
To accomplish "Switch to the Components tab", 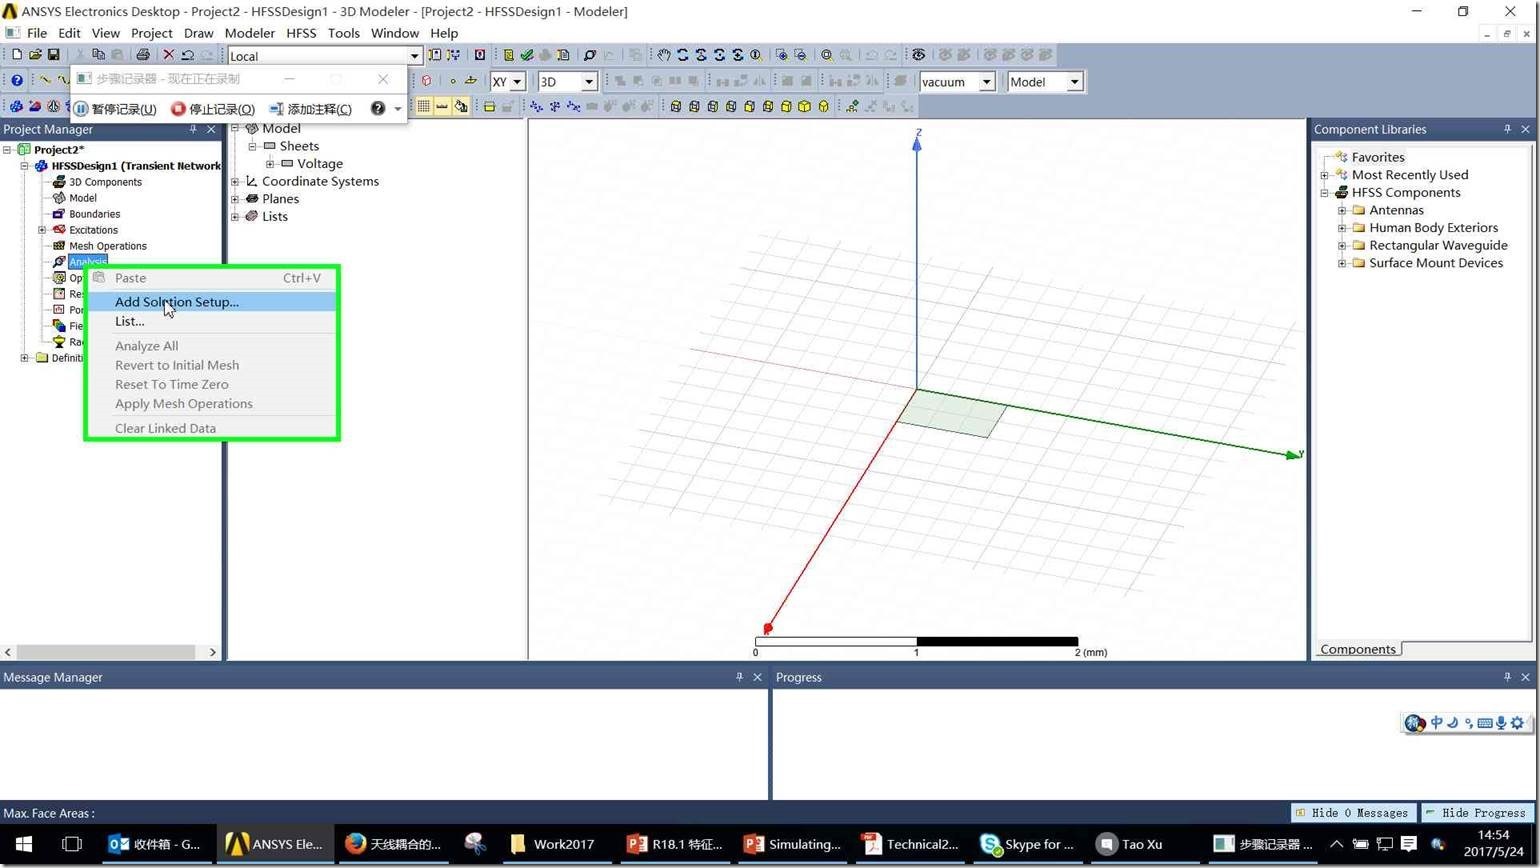I will [1357, 649].
